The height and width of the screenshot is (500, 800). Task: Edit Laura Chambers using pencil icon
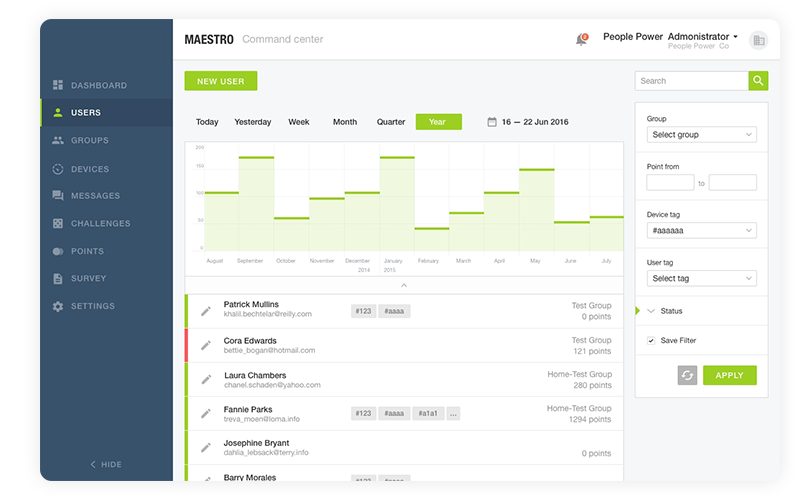pyautogui.click(x=206, y=379)
